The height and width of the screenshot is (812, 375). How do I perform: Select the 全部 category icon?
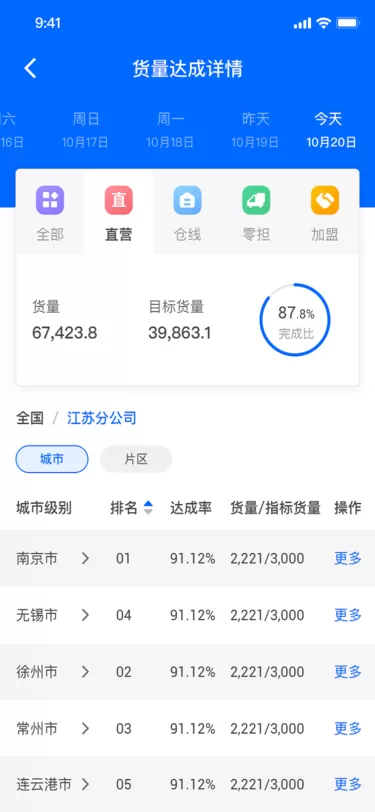coord(50,200)
